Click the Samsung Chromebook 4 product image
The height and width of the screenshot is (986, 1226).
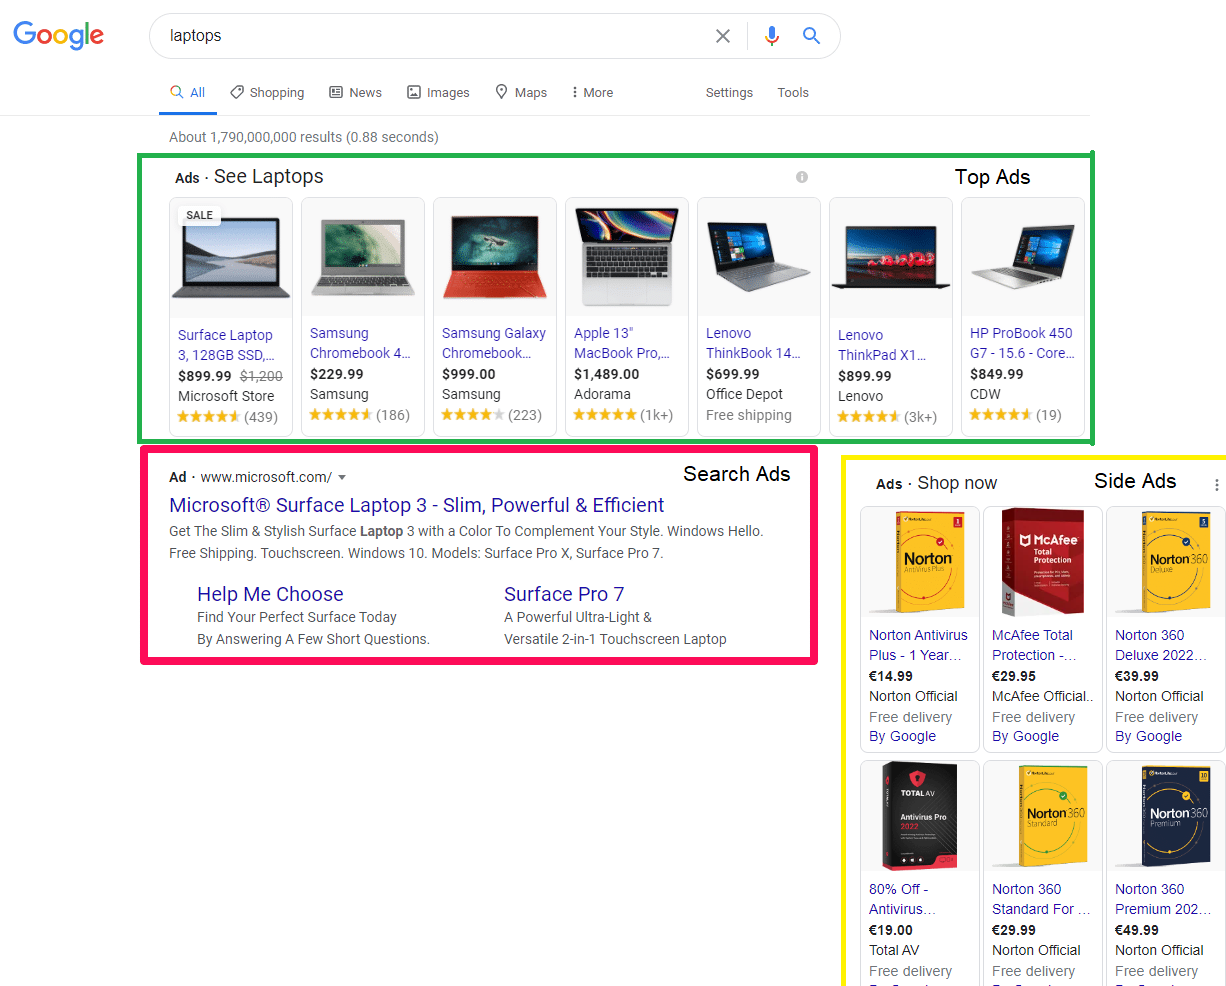point(363,258)
